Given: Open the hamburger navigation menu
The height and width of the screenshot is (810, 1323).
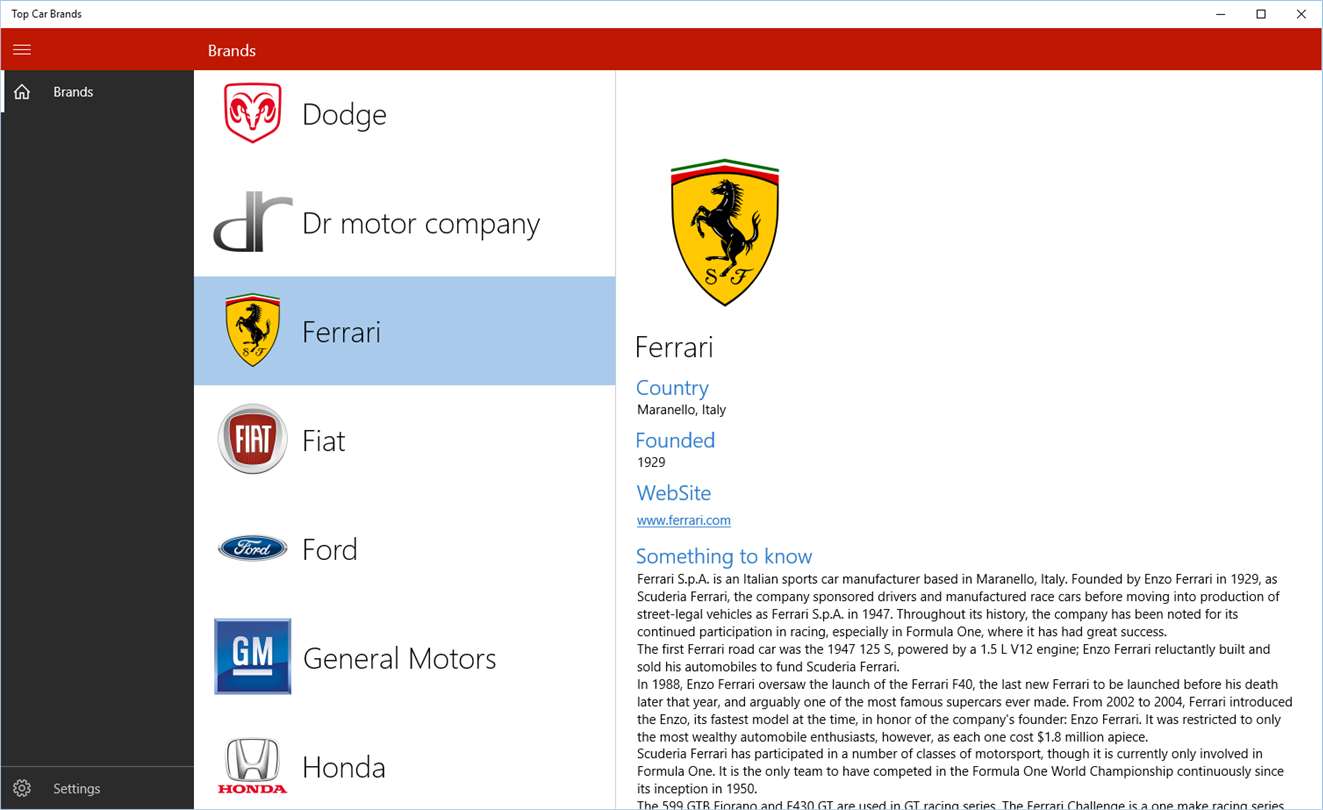Looking at the screenshot, I should 22,50.
